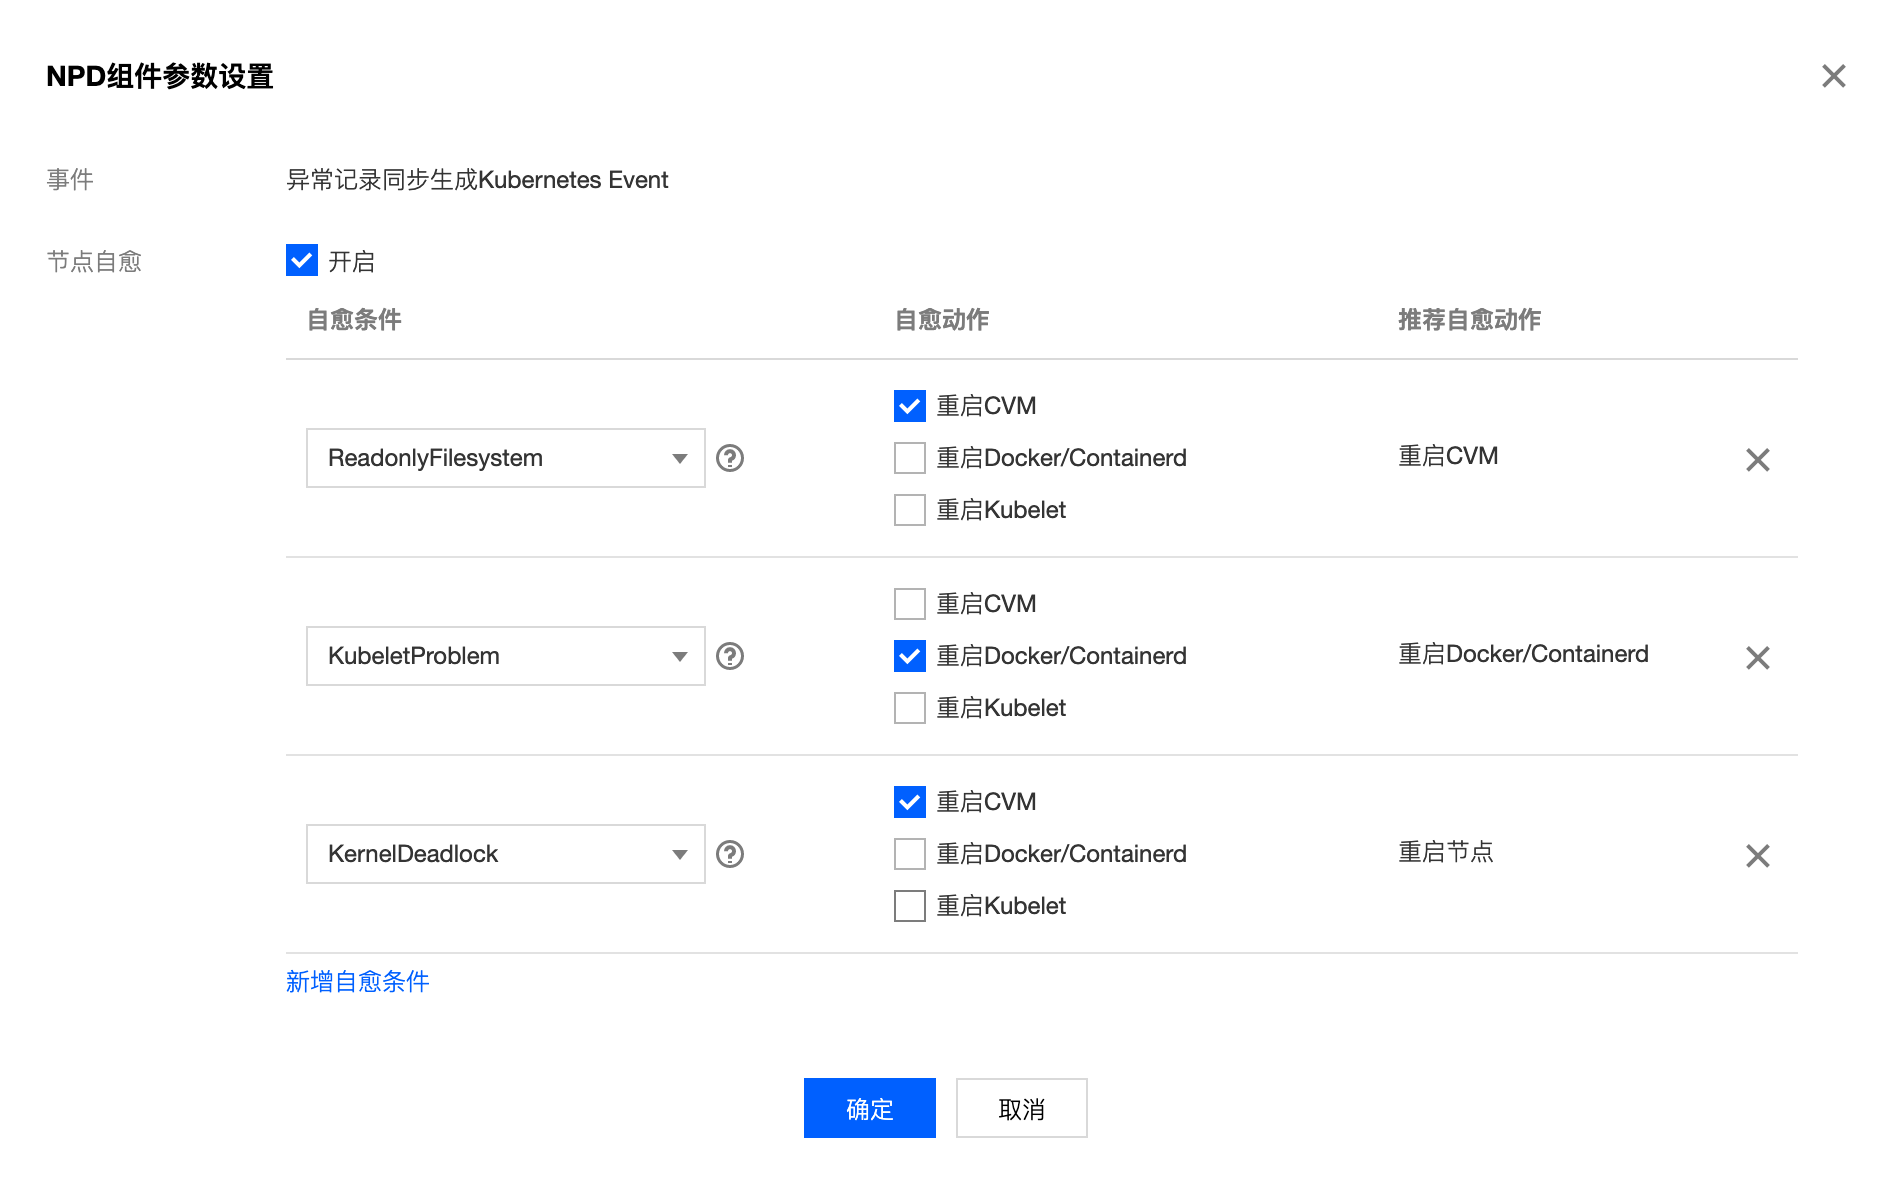Cancel with the 取消 button
Screen dimensions: 1886x1182
click(1021, 1108)
